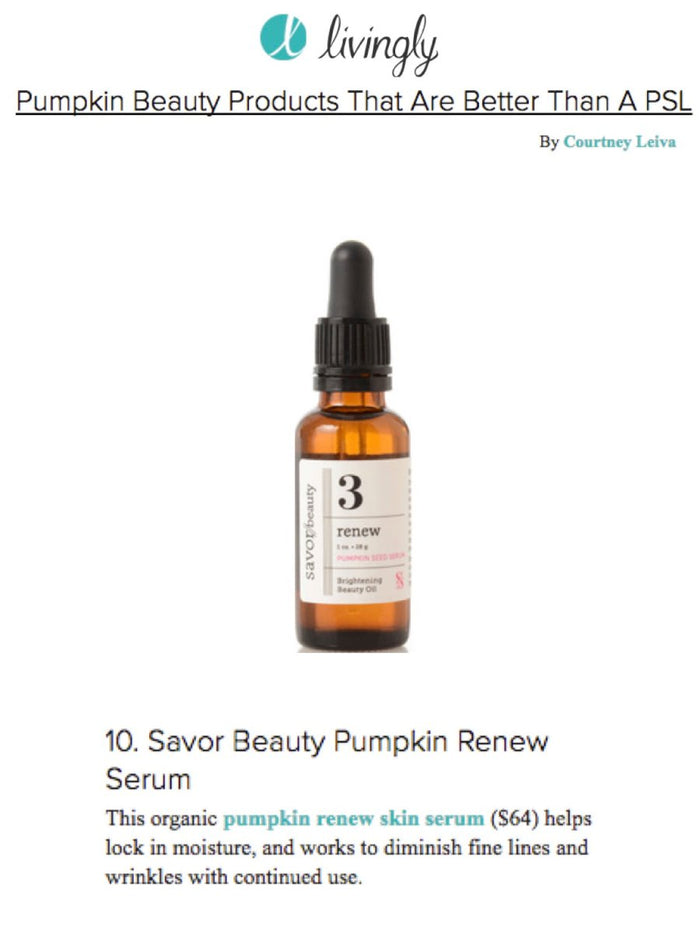Screen dimensions: 700x933
Task: Click the large number 3 on bottle label
Action: 351,491
